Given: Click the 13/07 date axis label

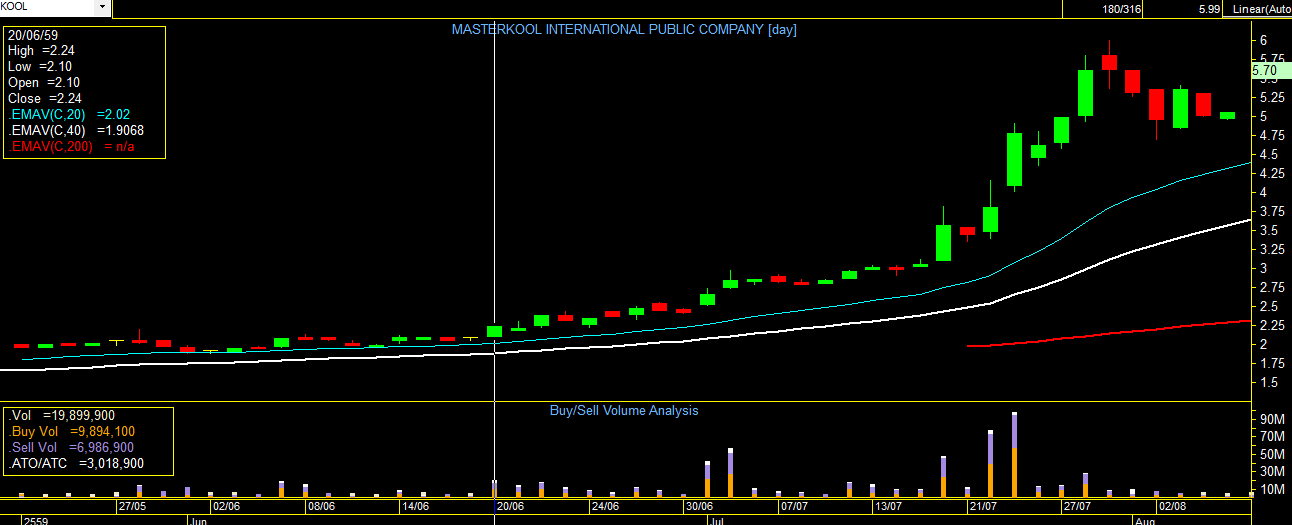Looking at the screenshot, I should tap(888, 507).
